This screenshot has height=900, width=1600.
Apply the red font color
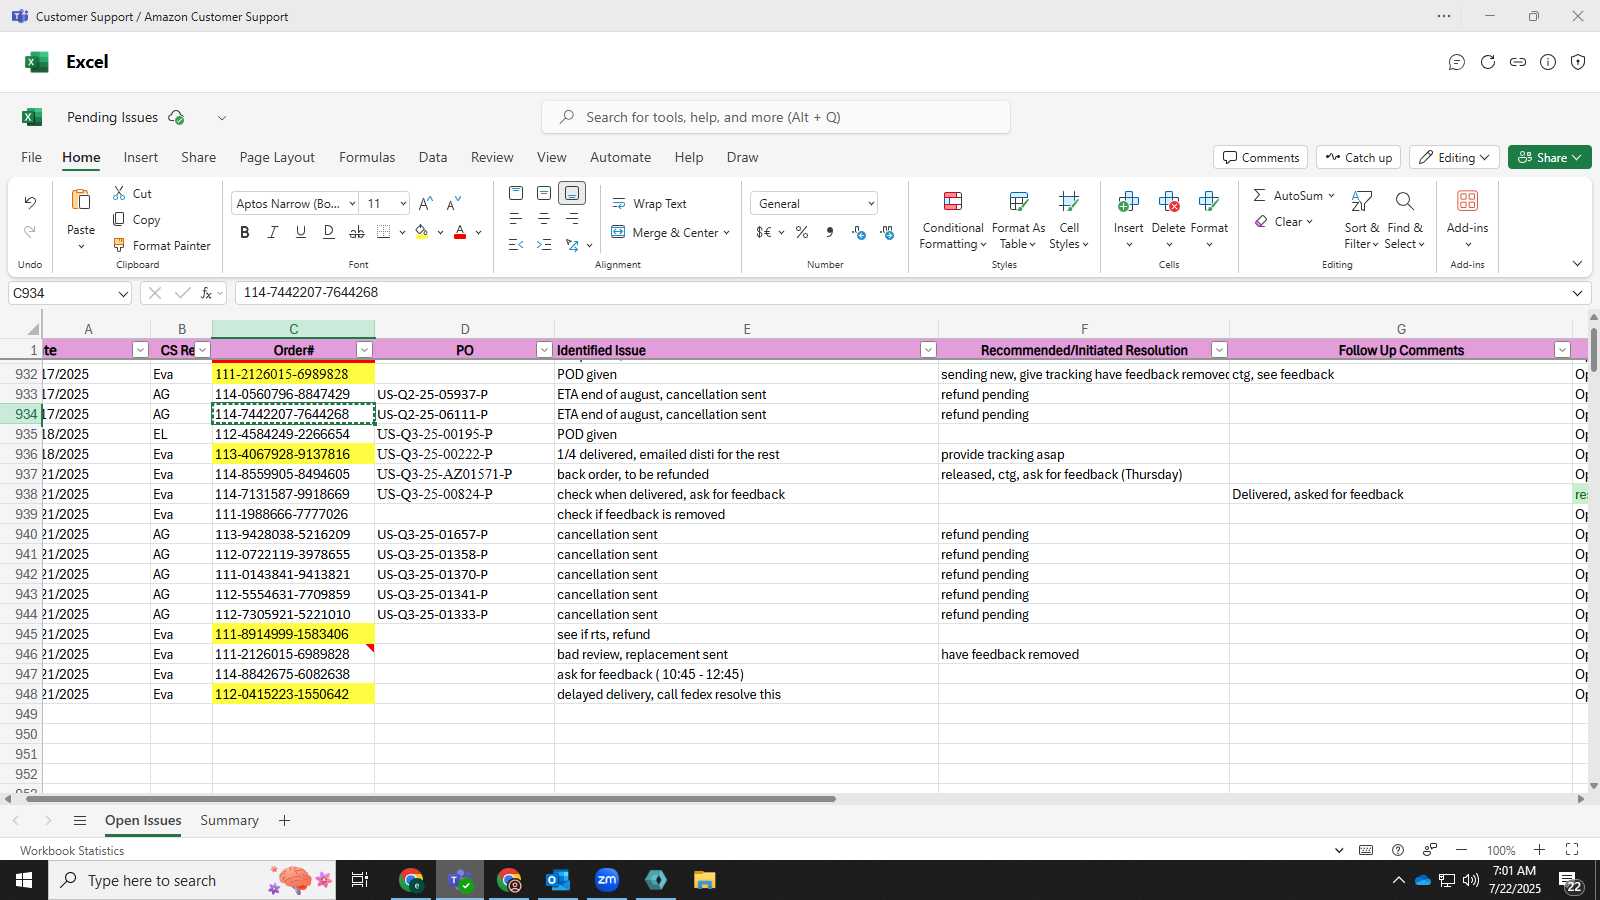[x=460, y=232]
